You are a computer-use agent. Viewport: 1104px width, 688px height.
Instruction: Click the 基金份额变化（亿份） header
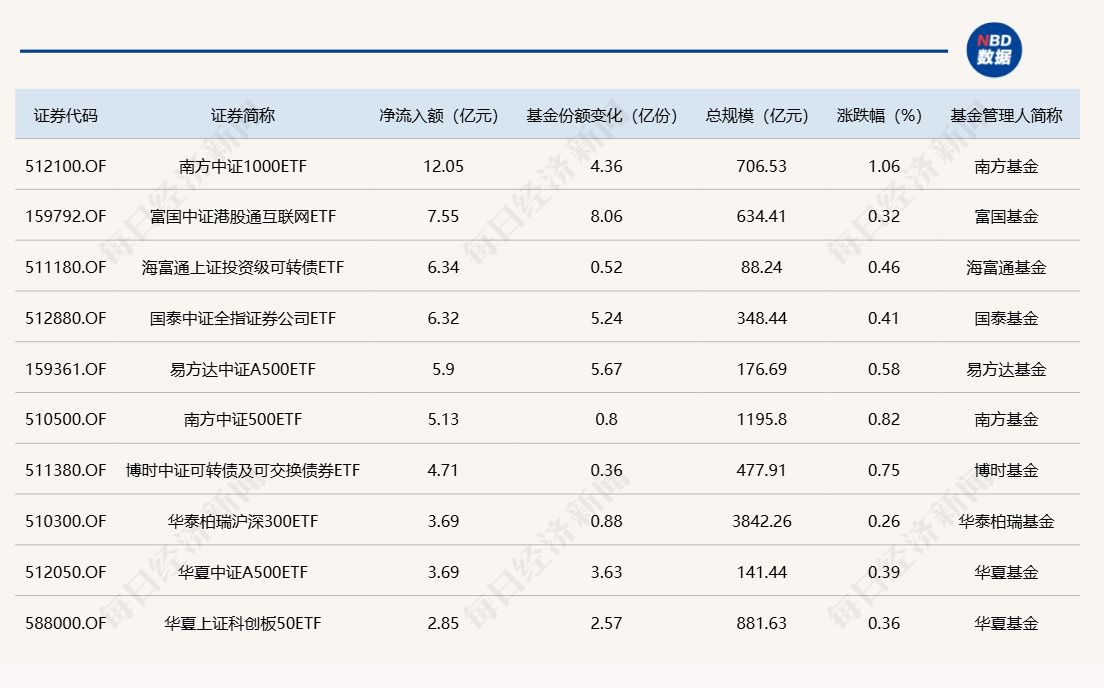pyautogui.click(x=602, y=115)
